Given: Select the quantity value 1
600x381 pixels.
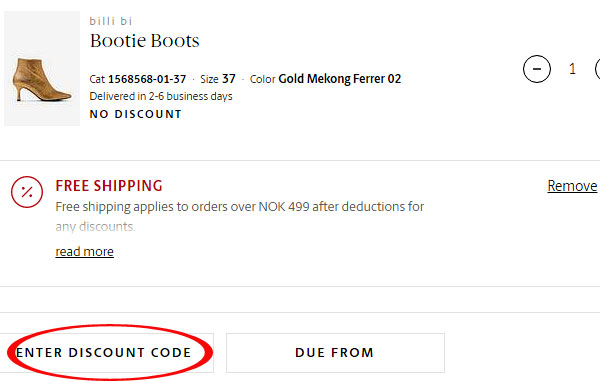Looking at the screenshot, I should tap(572, 69).
